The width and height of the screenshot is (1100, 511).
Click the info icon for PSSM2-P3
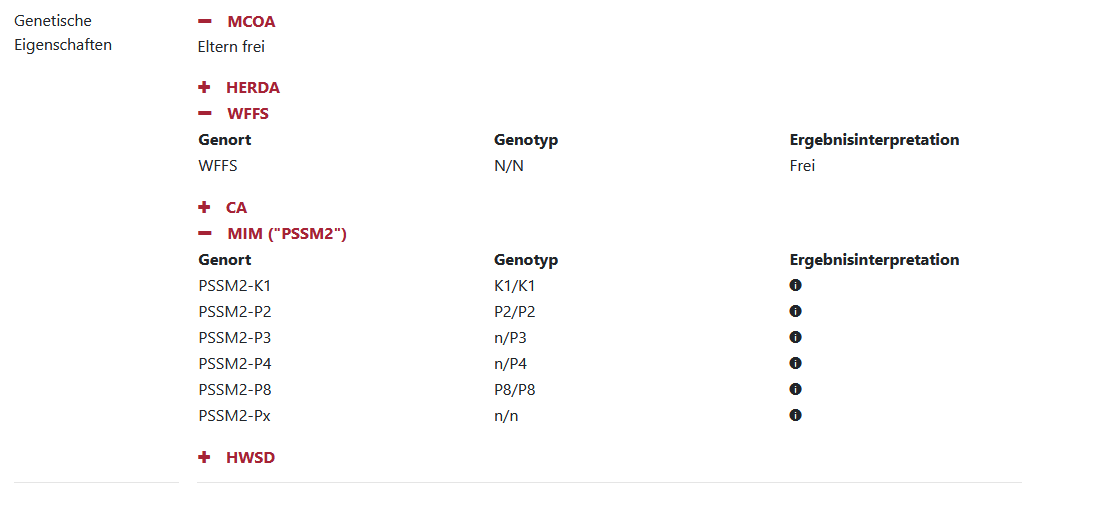tap(795, 337)
